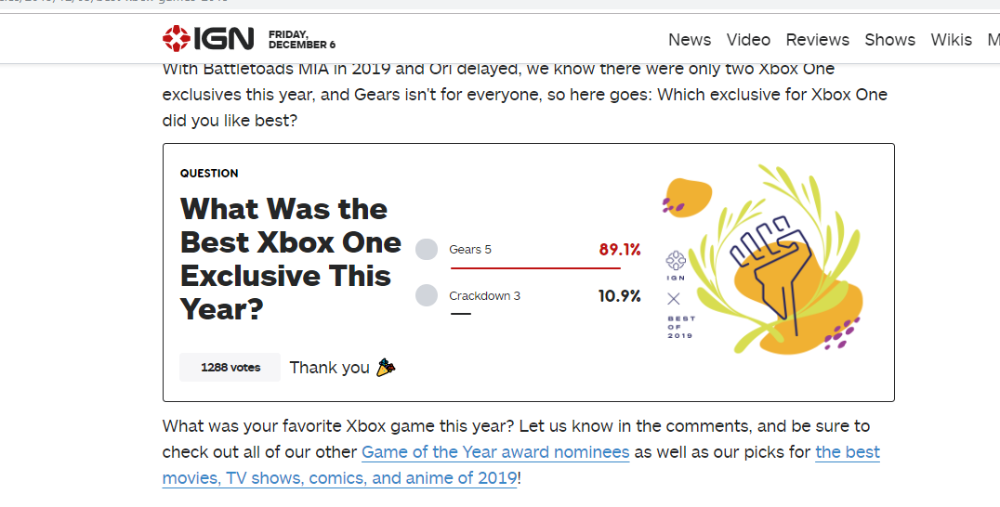
Task: Click the party popper emoji after Thank you
Action: tap(386, 367)
